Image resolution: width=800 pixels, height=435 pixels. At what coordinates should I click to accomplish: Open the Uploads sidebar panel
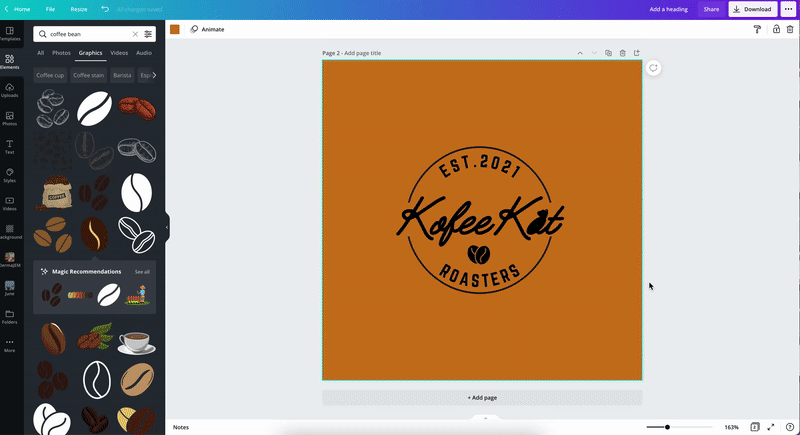tap(10, 91)
